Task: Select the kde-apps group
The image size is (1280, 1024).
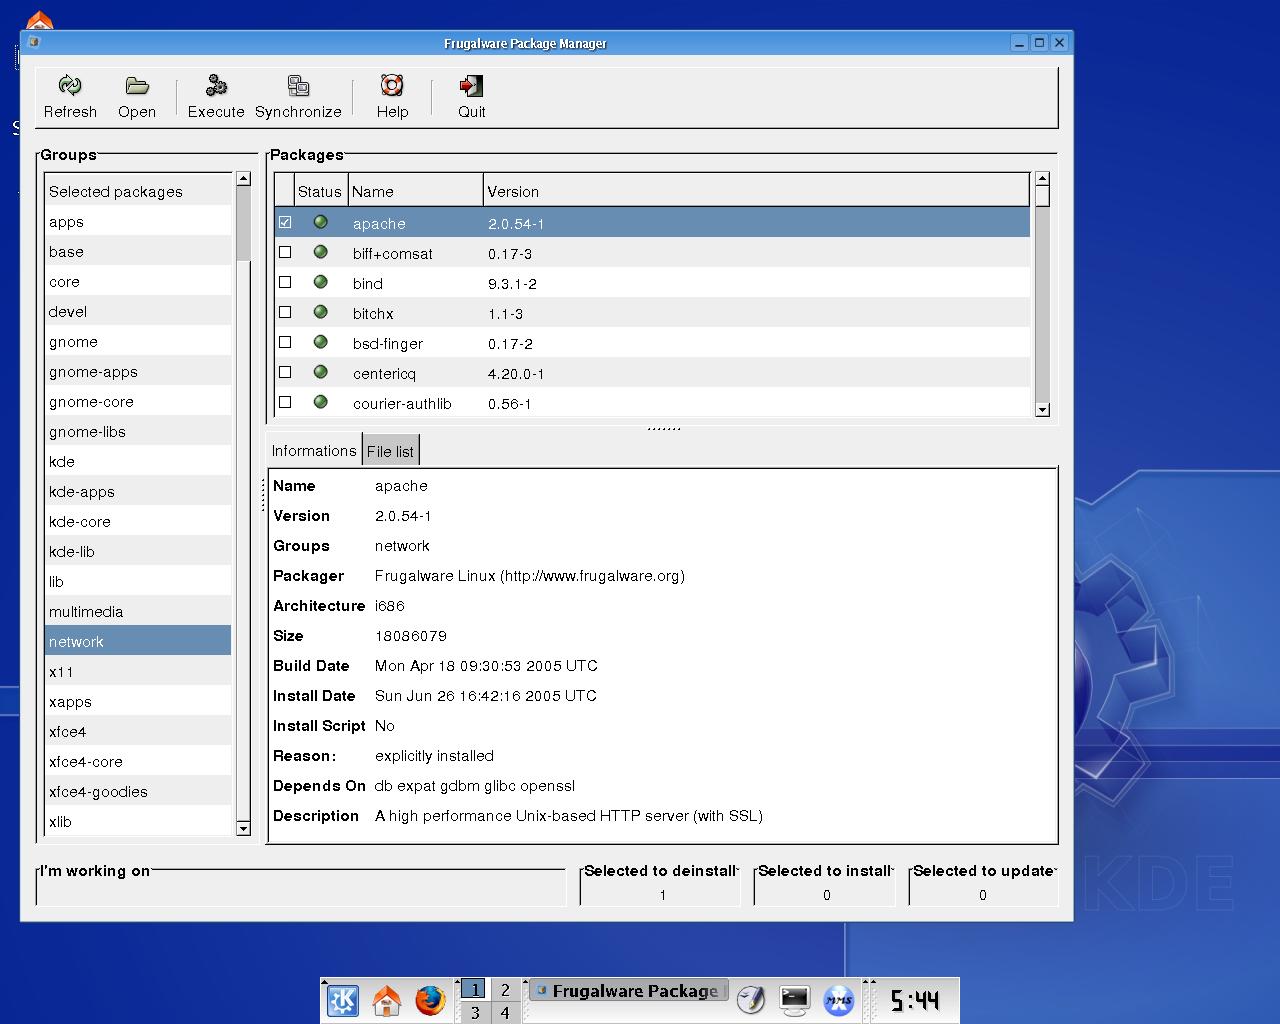Action: [138, 491]
